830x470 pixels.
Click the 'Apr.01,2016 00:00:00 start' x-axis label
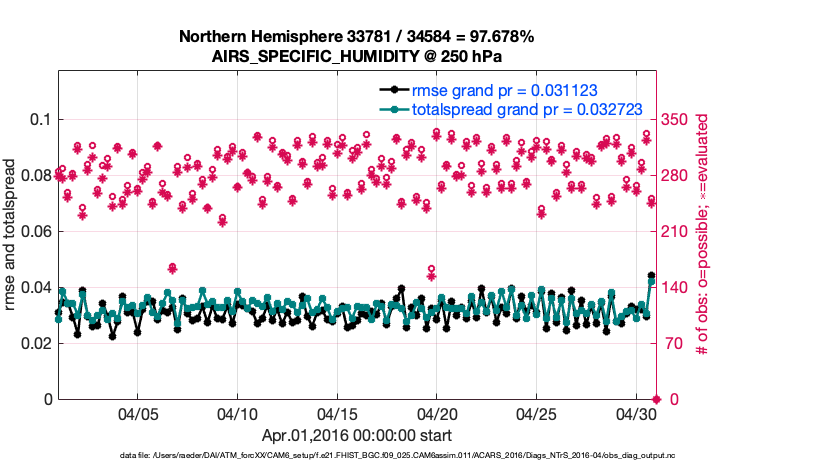[x=356, y=435]
